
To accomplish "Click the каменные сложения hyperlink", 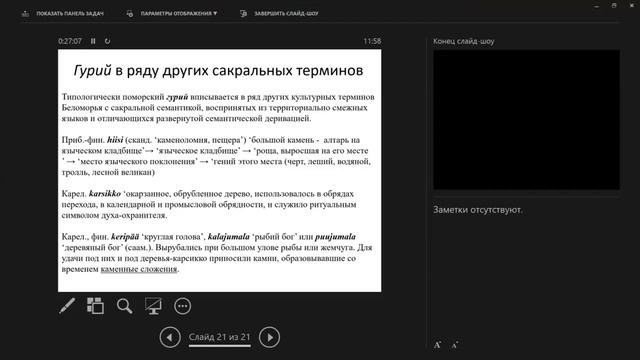I will [139, 269].
